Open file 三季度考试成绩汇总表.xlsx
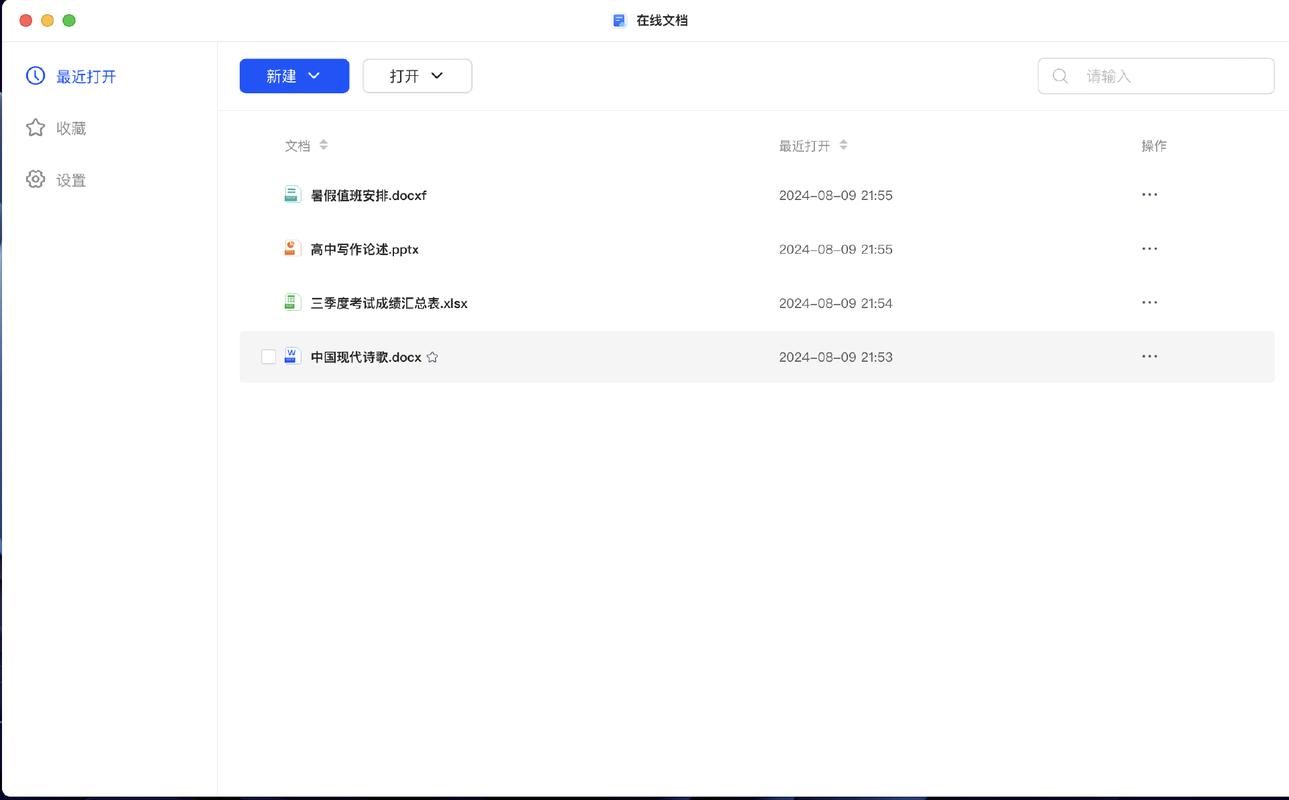This screenshot has height=800, width=1289. (x=389, y=303)
